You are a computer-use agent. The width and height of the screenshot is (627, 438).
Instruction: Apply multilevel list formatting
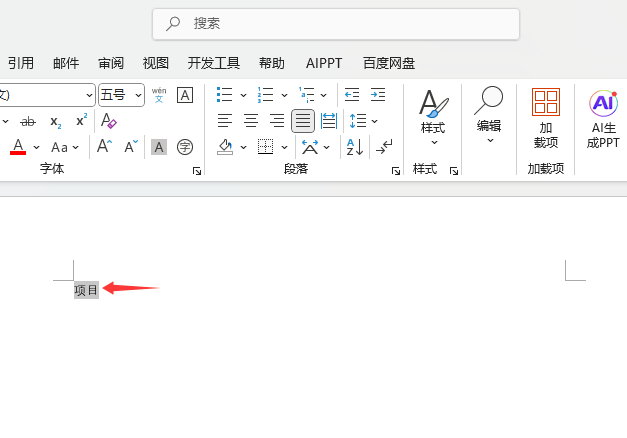[307, 95]
